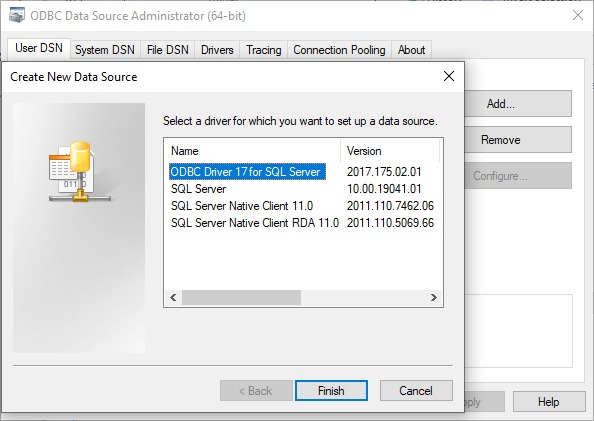Select SQL Server Native Client 11.0

pos(242,206)
